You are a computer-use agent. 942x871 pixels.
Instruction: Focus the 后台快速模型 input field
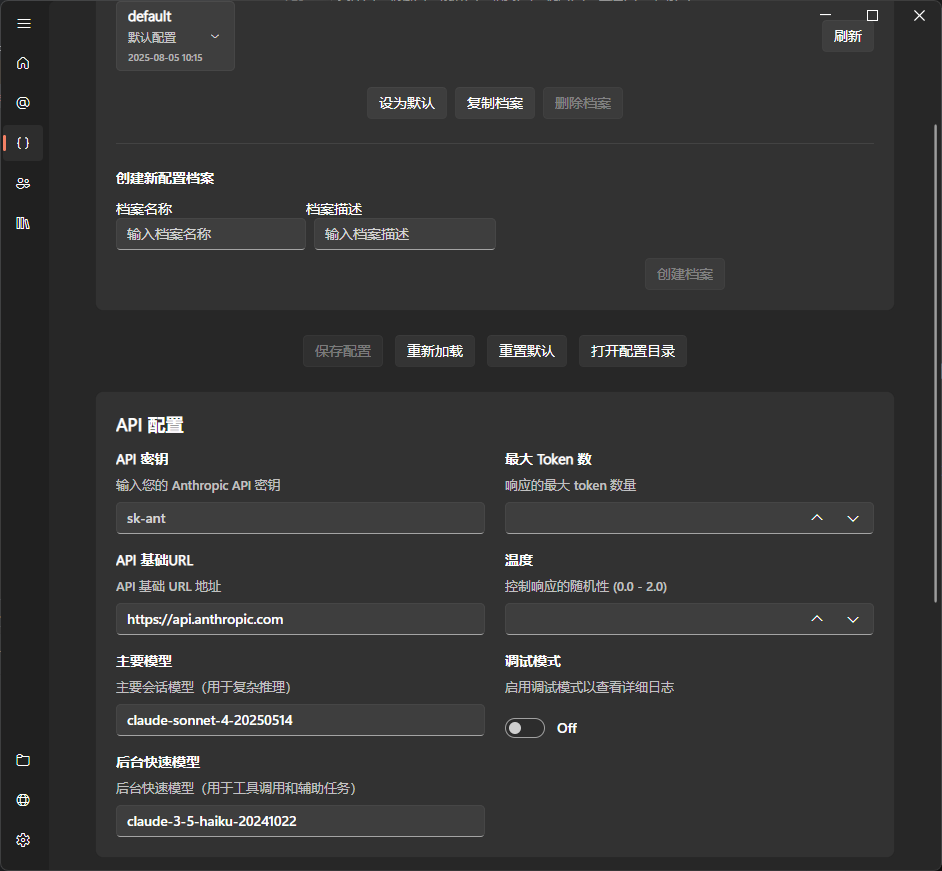coord(300,821)
